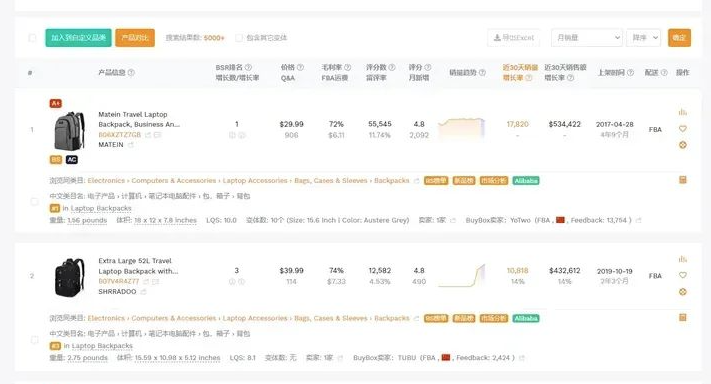Click help icon beside 毛利率 header
The image size is (711, 384).
347,67
